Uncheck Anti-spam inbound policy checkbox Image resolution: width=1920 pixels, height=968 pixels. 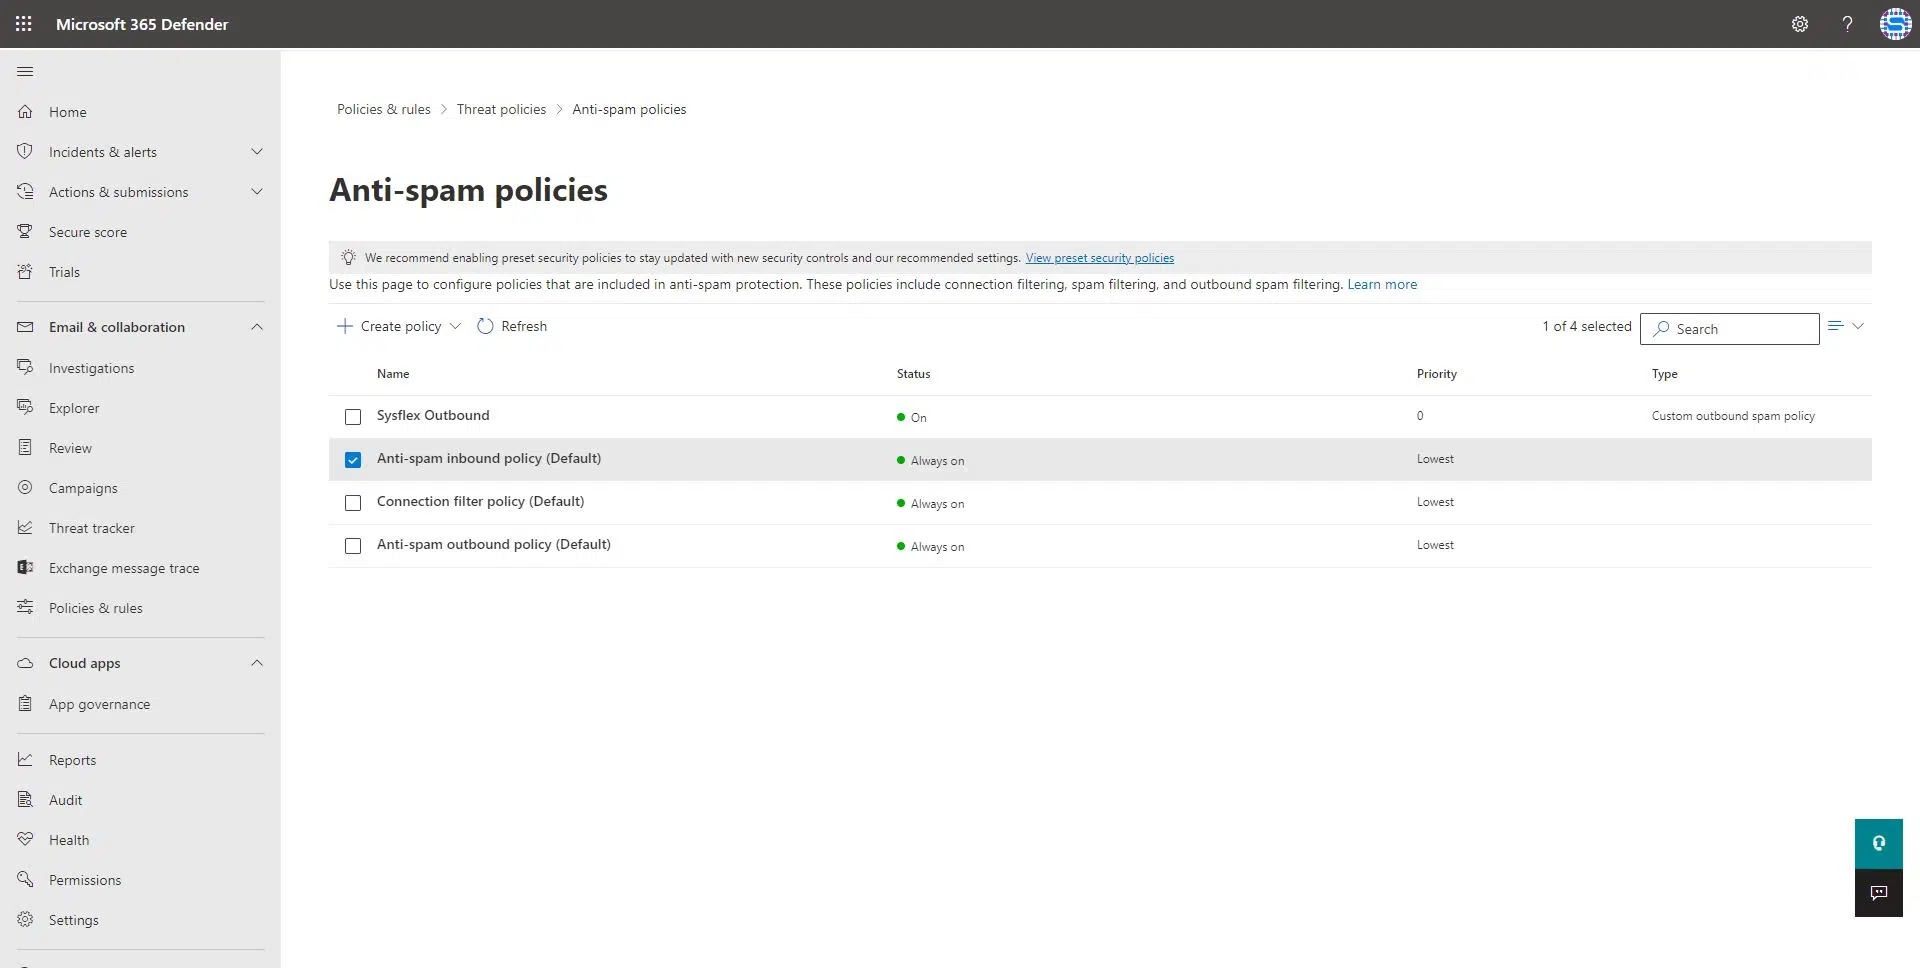(x=353, y=460)
